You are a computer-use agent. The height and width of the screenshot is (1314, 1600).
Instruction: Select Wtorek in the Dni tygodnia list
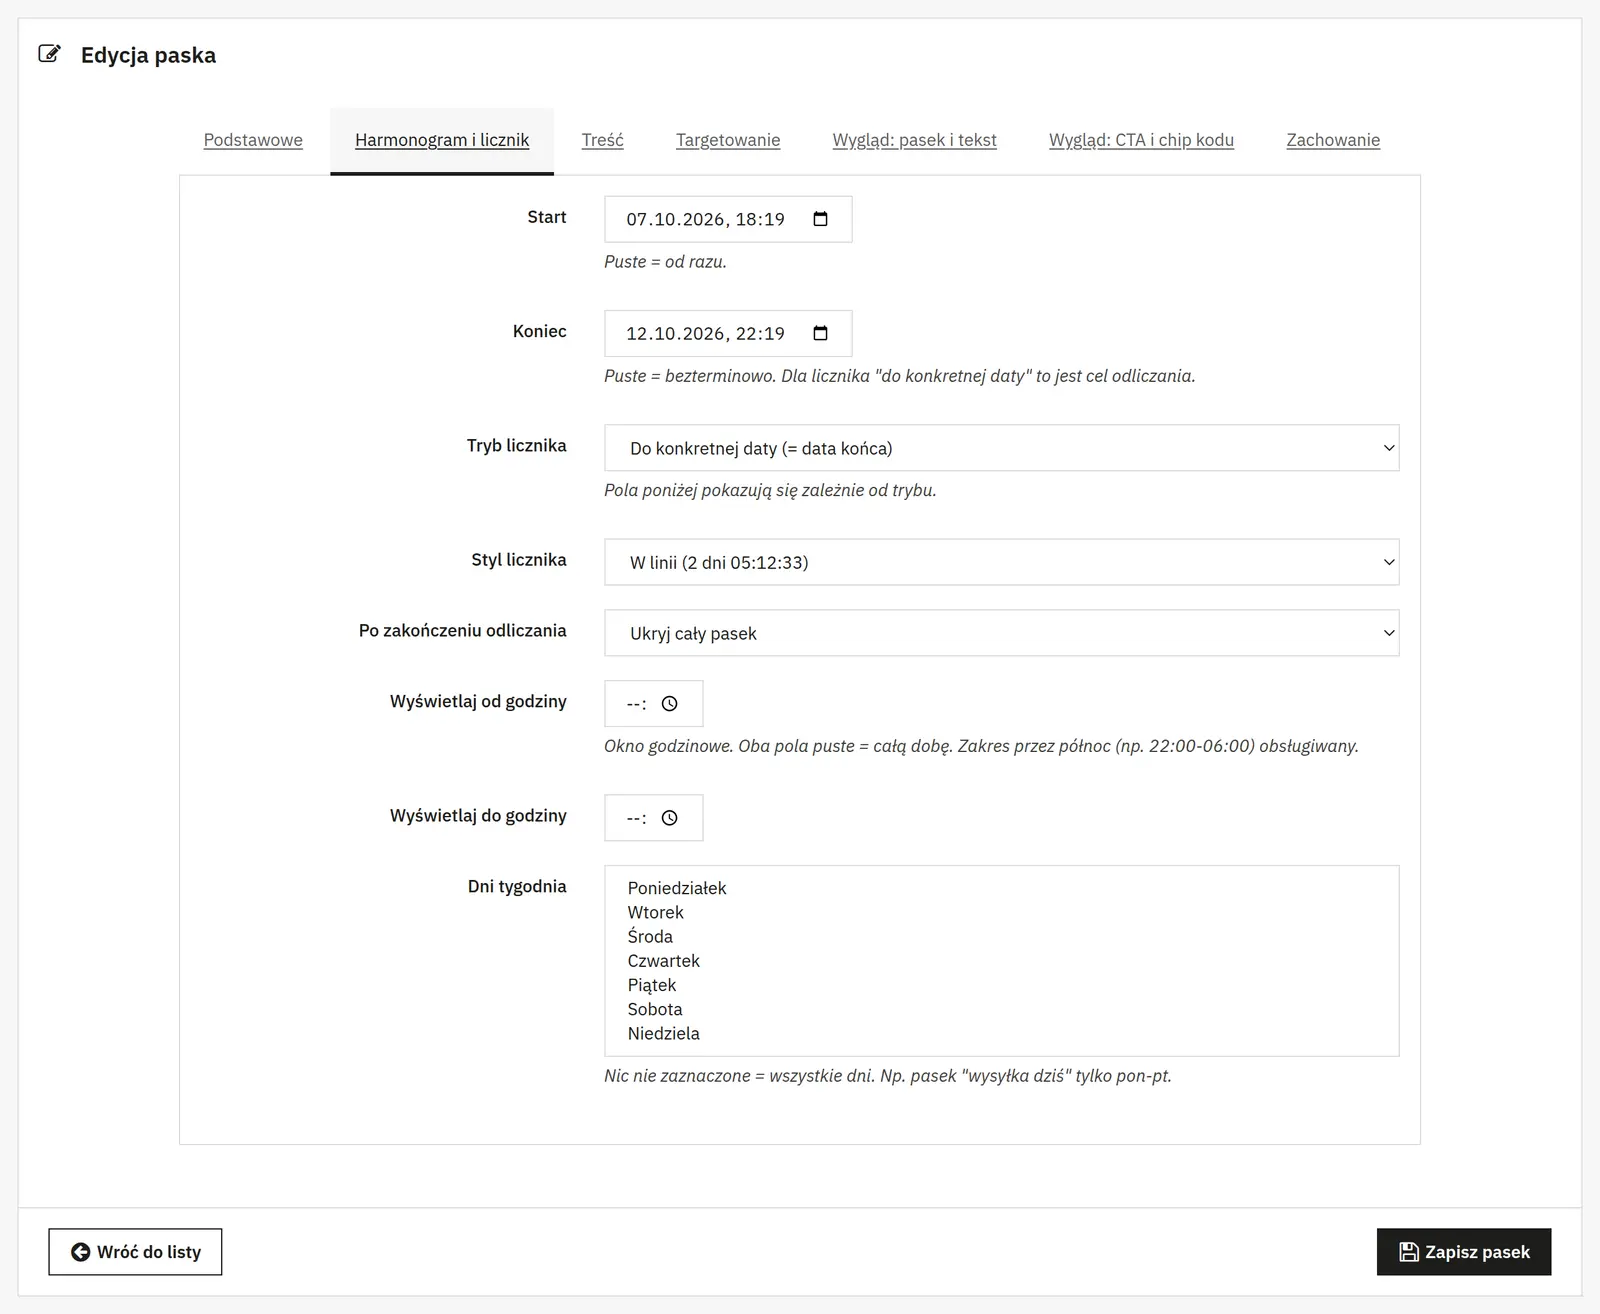(x=1001, y=912)
